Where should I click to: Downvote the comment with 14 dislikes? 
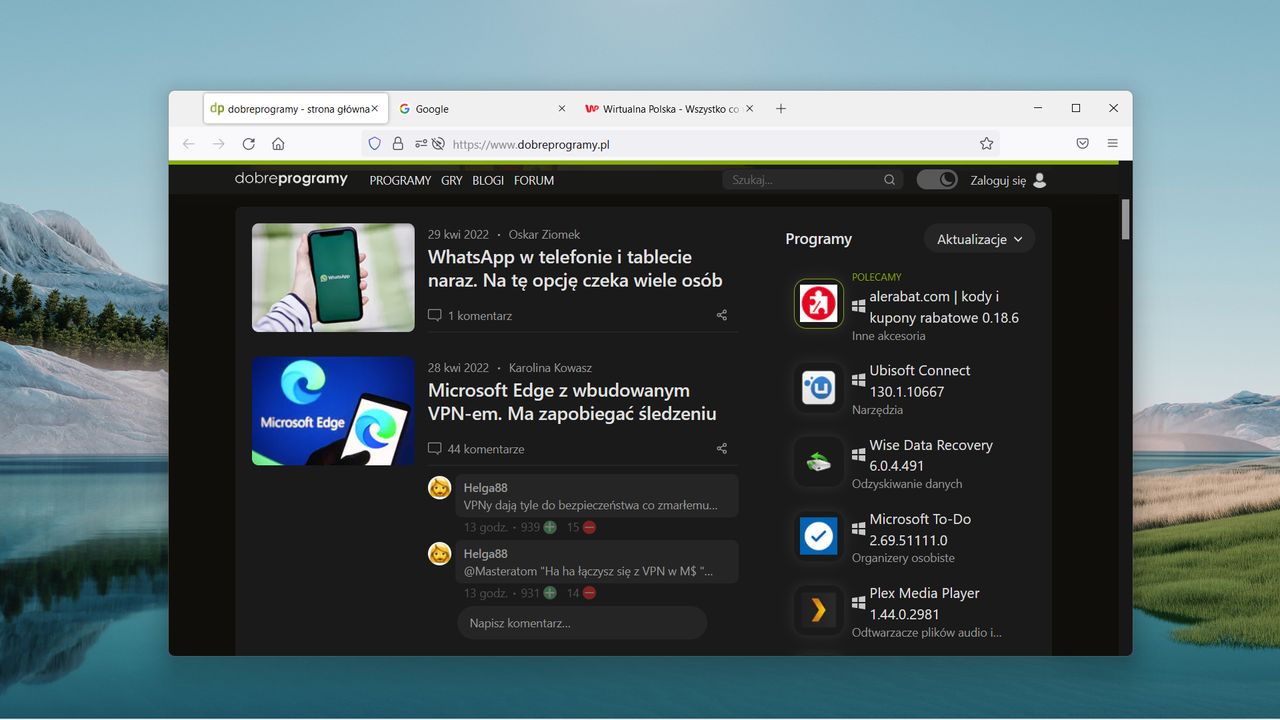tap(590, 593)
